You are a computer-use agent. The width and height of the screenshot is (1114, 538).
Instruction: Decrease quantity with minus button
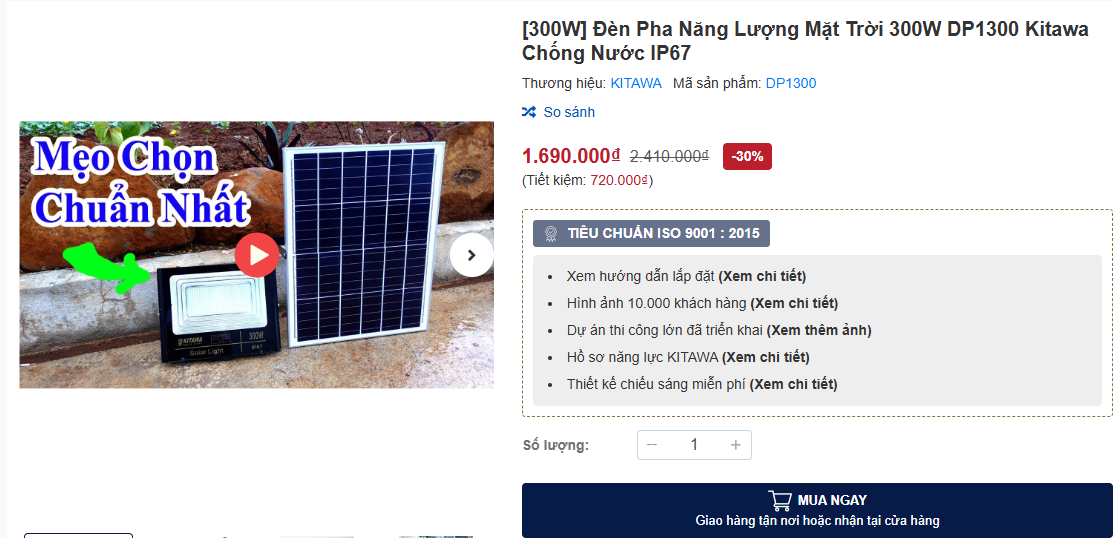coord(652,445)
